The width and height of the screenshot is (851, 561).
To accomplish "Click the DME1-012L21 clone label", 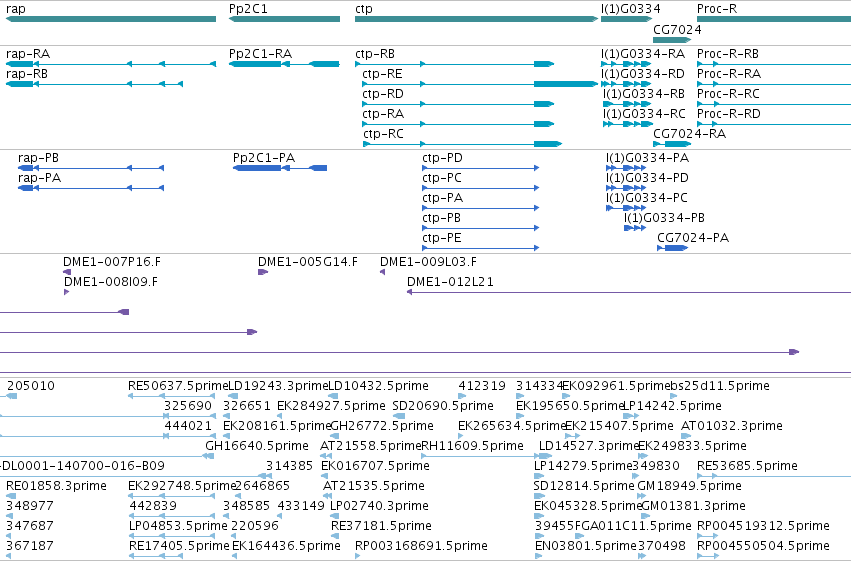I will click(450, 282).
